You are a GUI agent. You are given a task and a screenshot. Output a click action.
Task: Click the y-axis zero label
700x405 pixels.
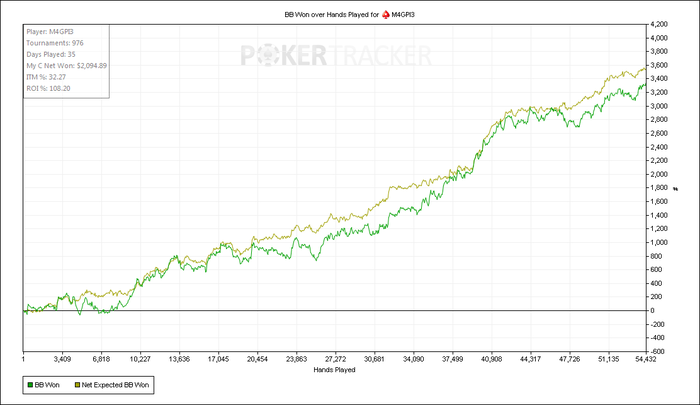tap(653, 310)
